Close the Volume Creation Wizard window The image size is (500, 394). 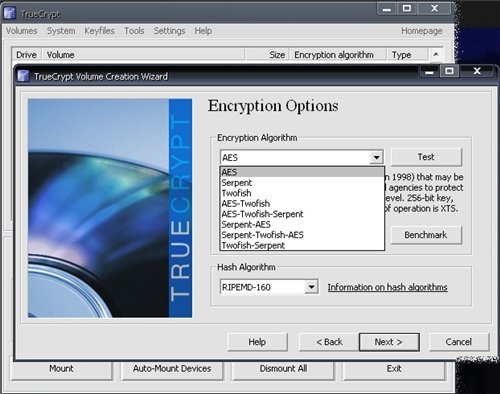click(477, 71)
